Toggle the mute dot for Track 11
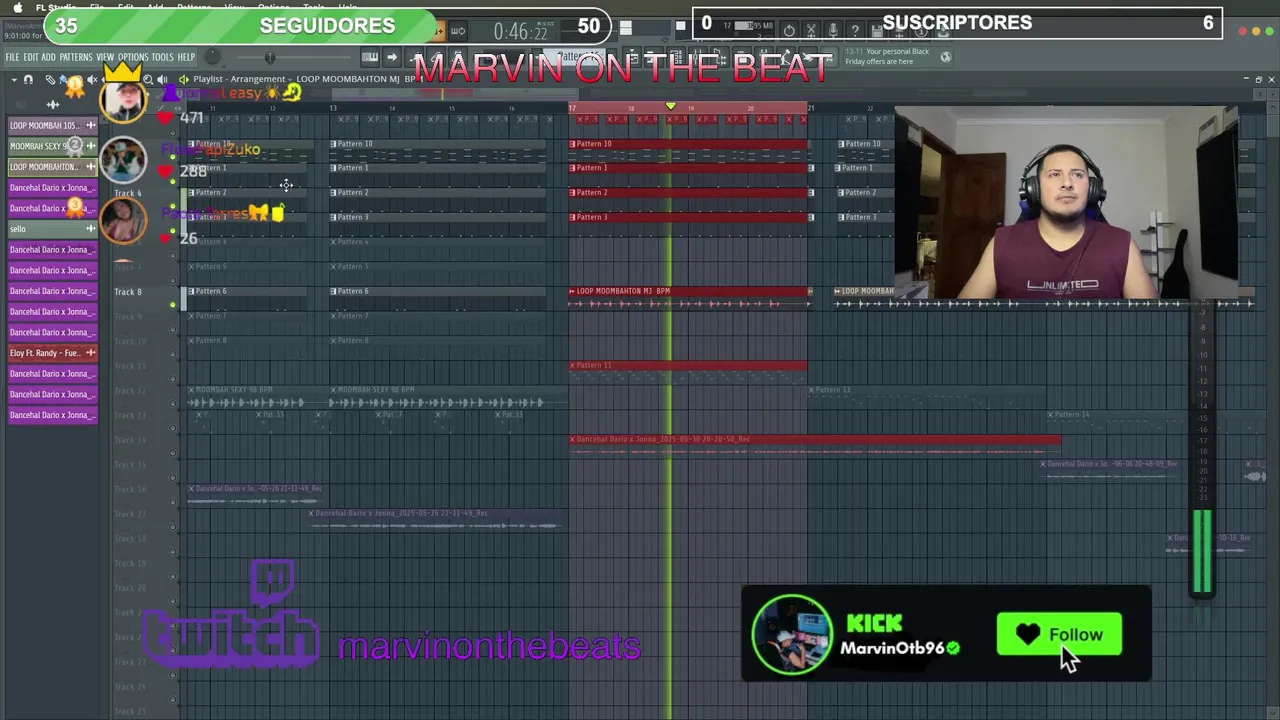Screen dimensions: 1280x720 tap(173, 378)
